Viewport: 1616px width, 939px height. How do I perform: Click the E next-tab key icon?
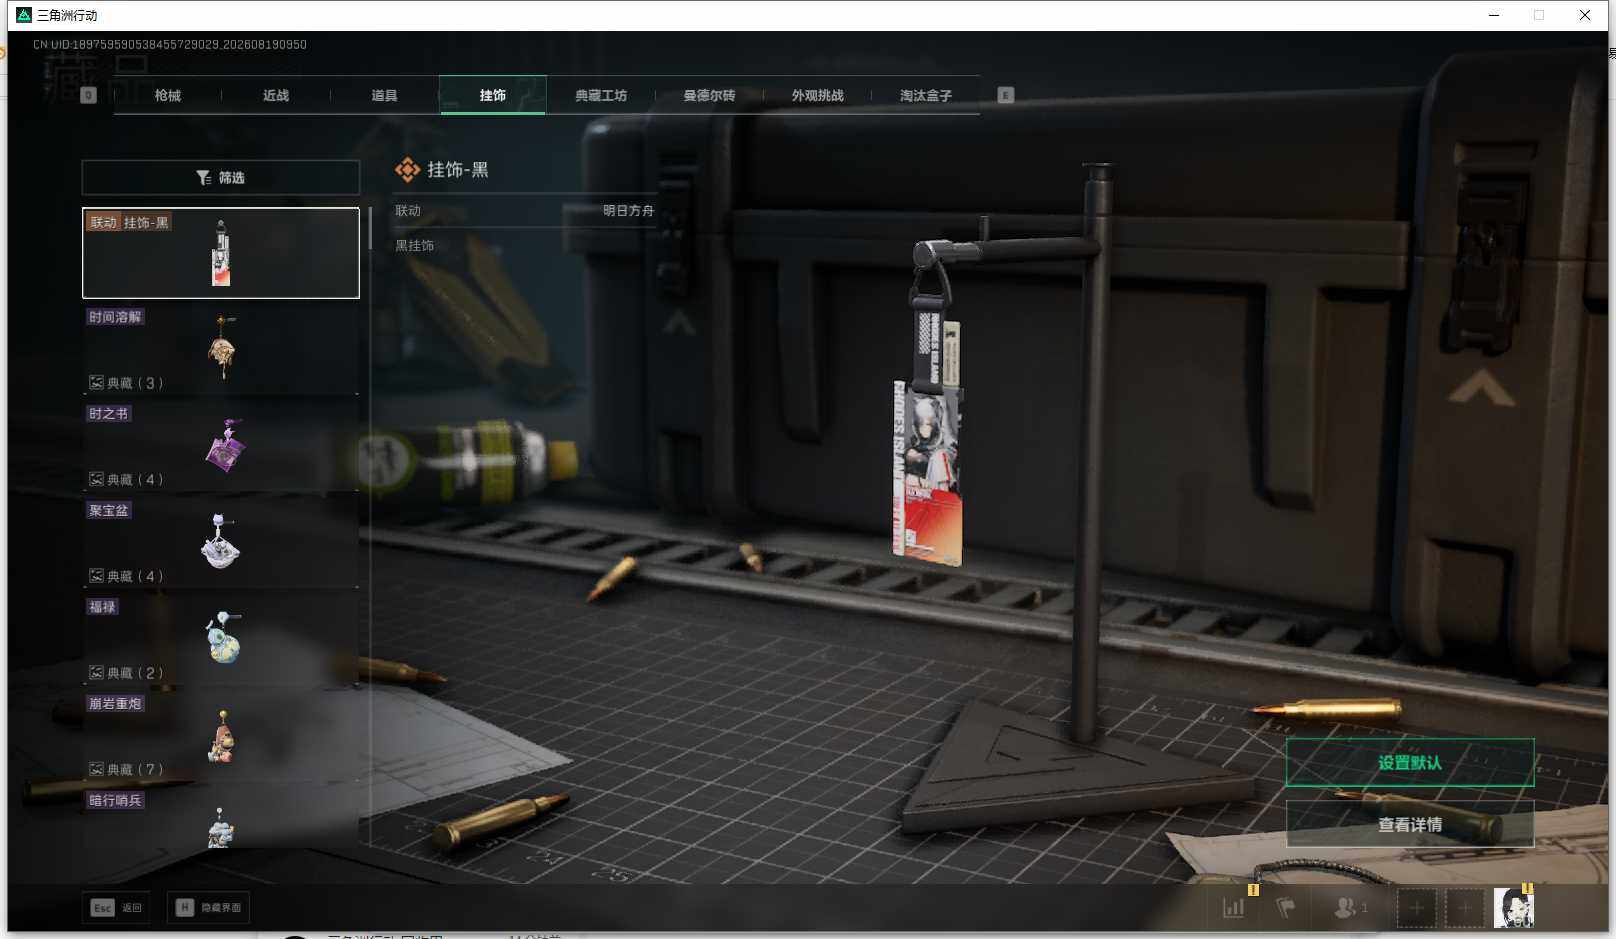1006,95
